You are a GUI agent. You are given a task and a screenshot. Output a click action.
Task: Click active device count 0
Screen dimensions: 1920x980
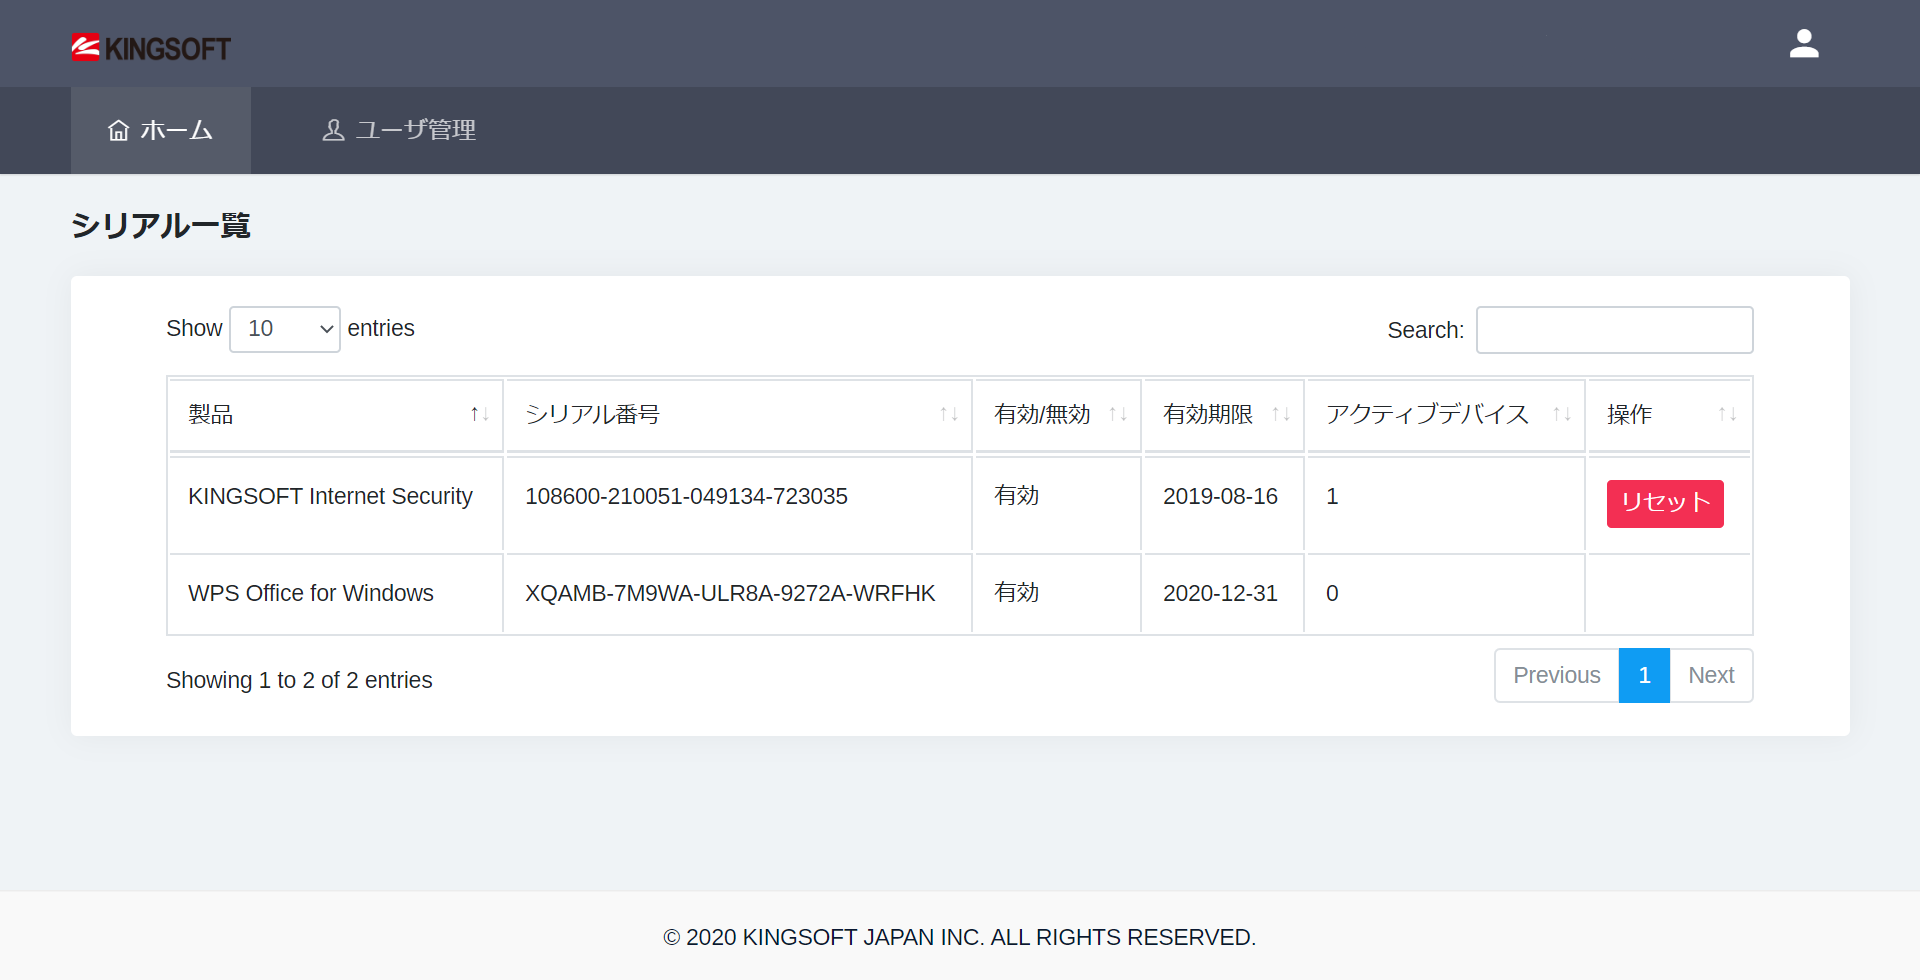[1332, 593]
